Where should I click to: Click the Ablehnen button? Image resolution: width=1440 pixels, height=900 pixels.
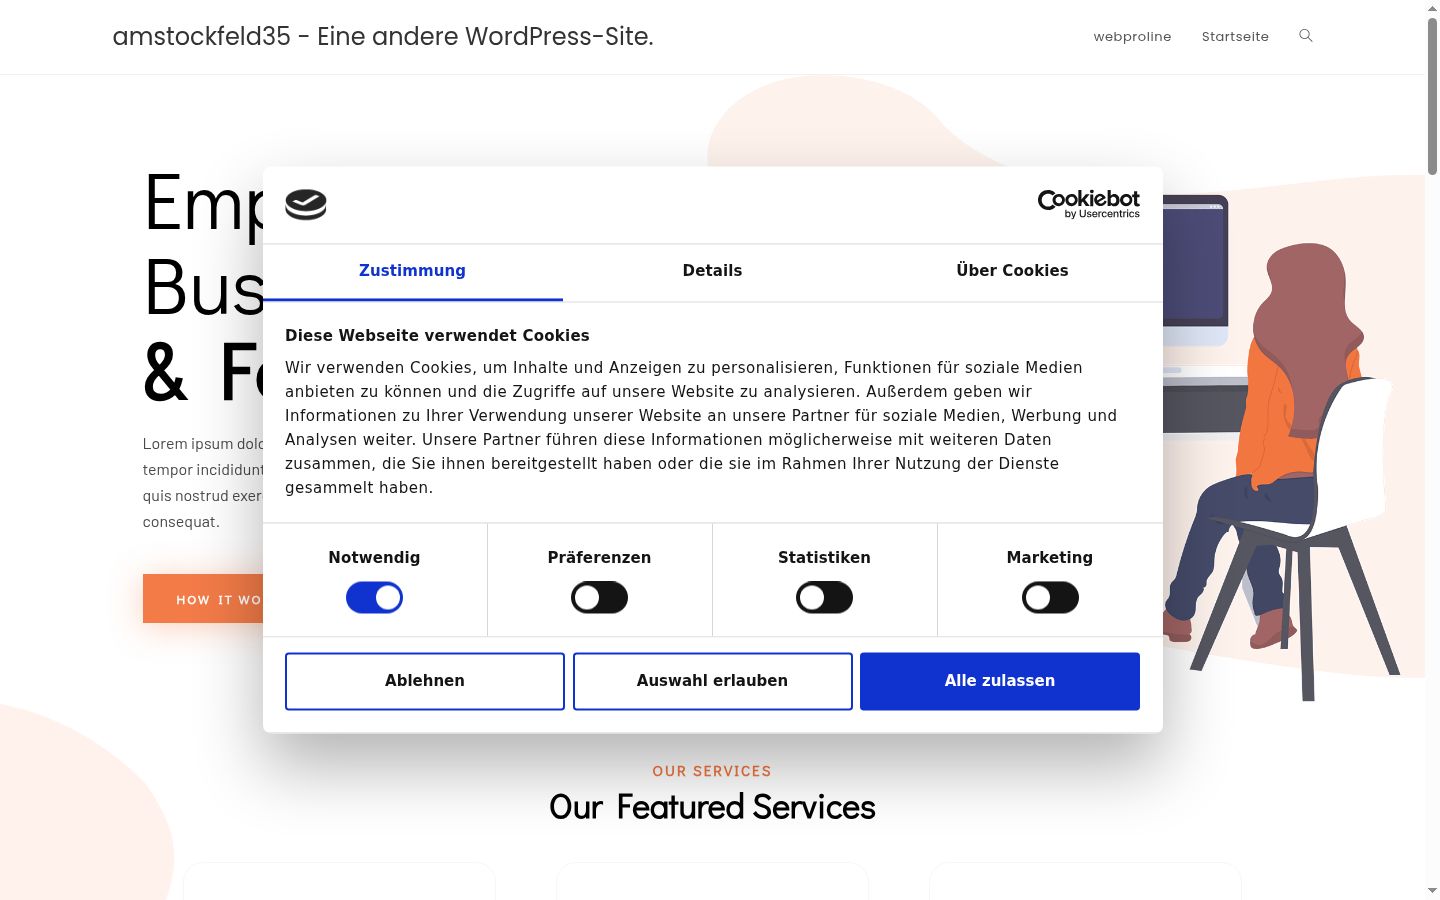[x=425, y=681]
